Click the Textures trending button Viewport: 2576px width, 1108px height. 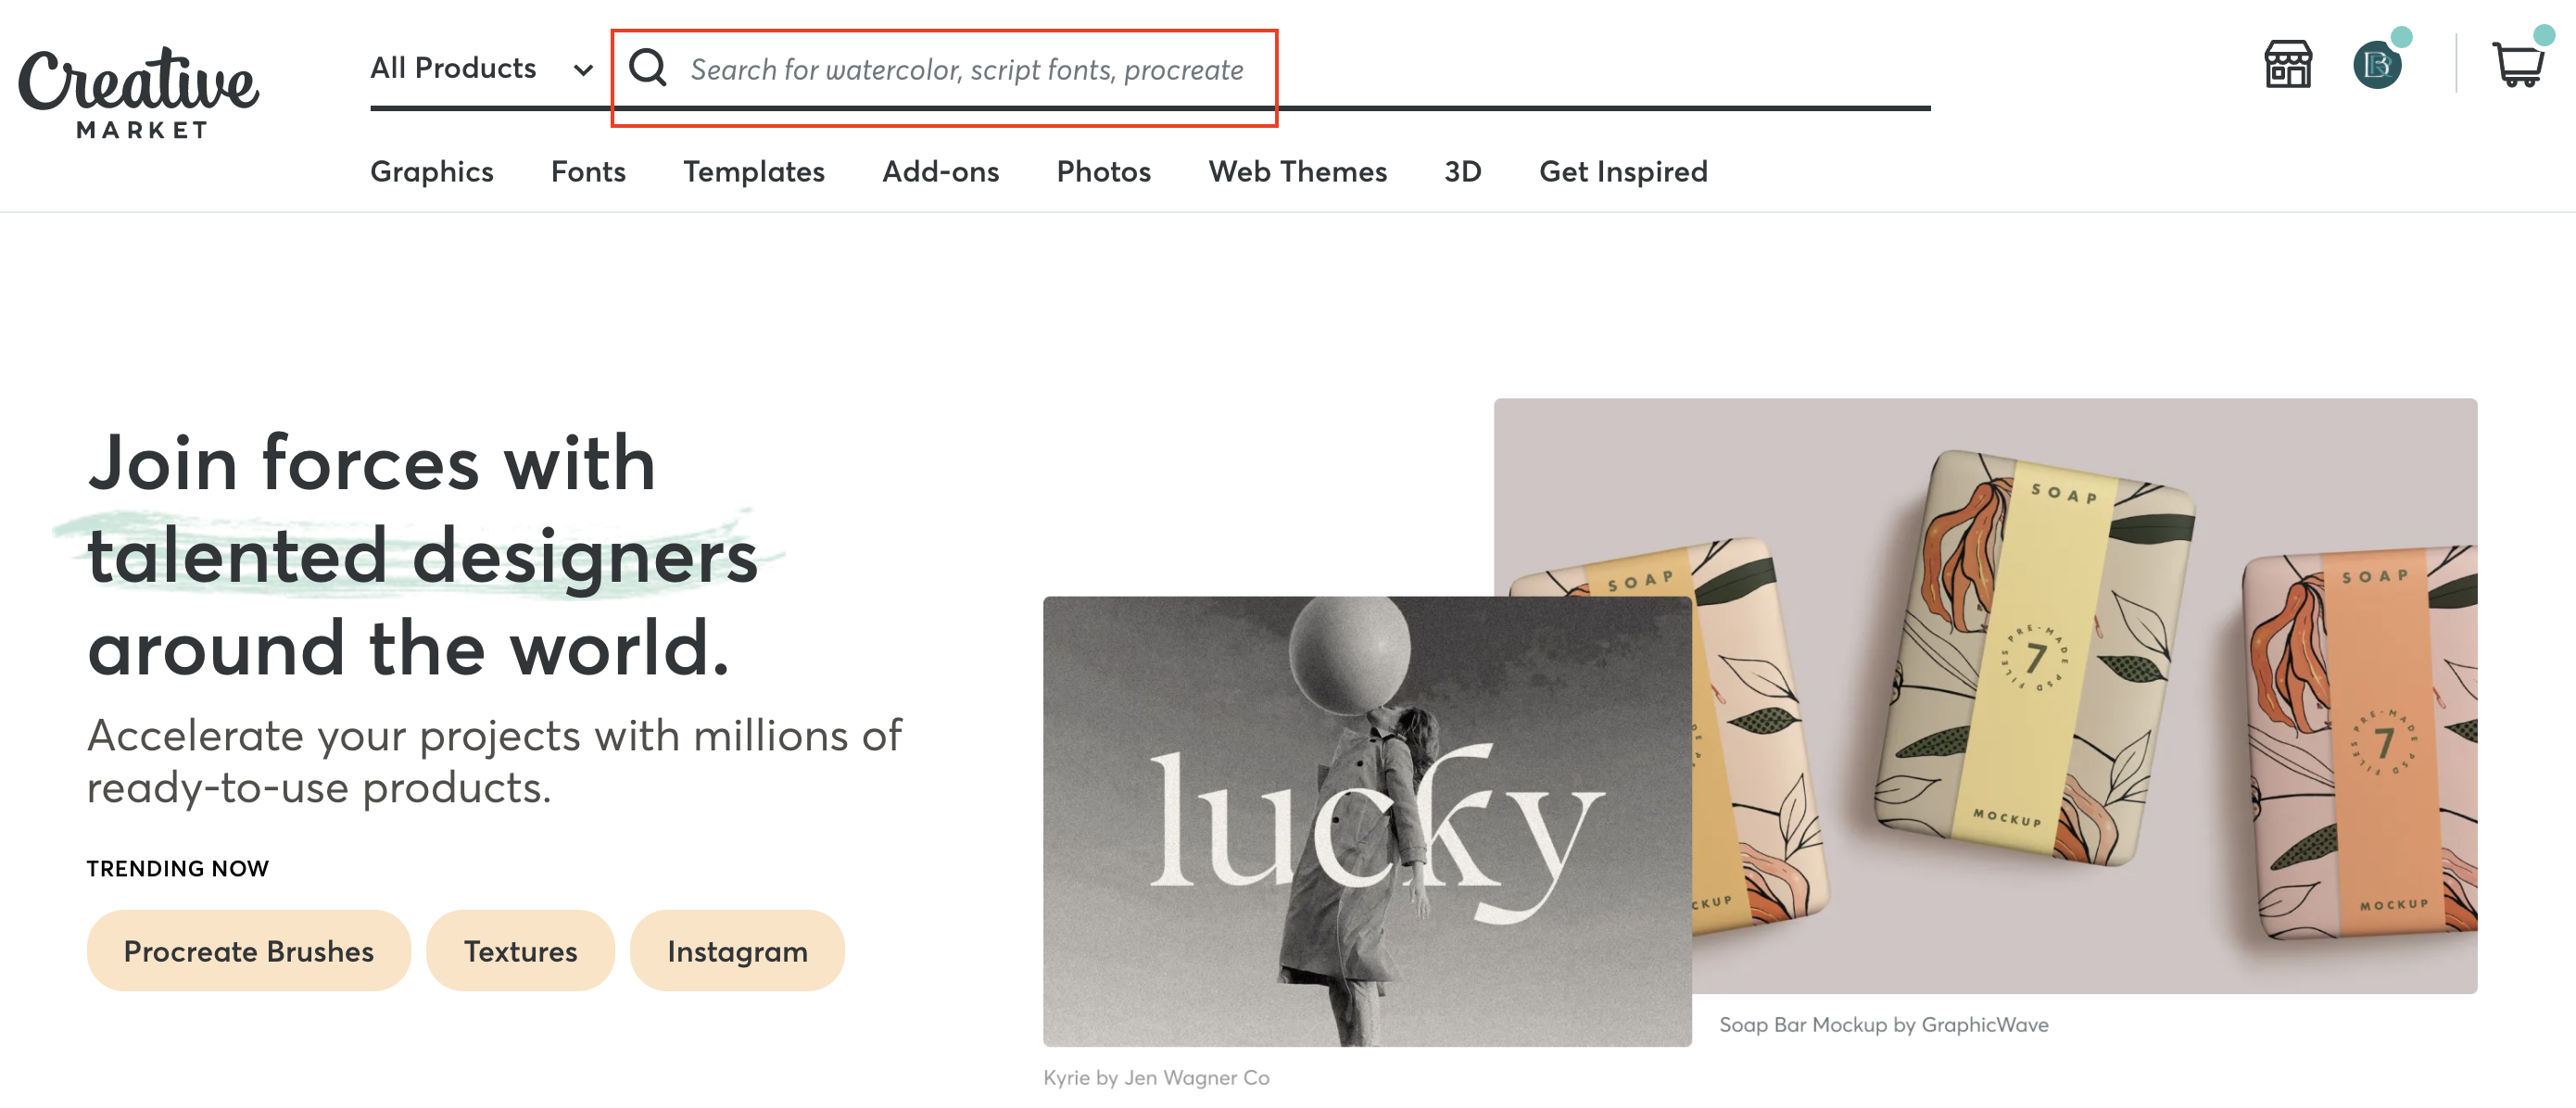[520, 950]
